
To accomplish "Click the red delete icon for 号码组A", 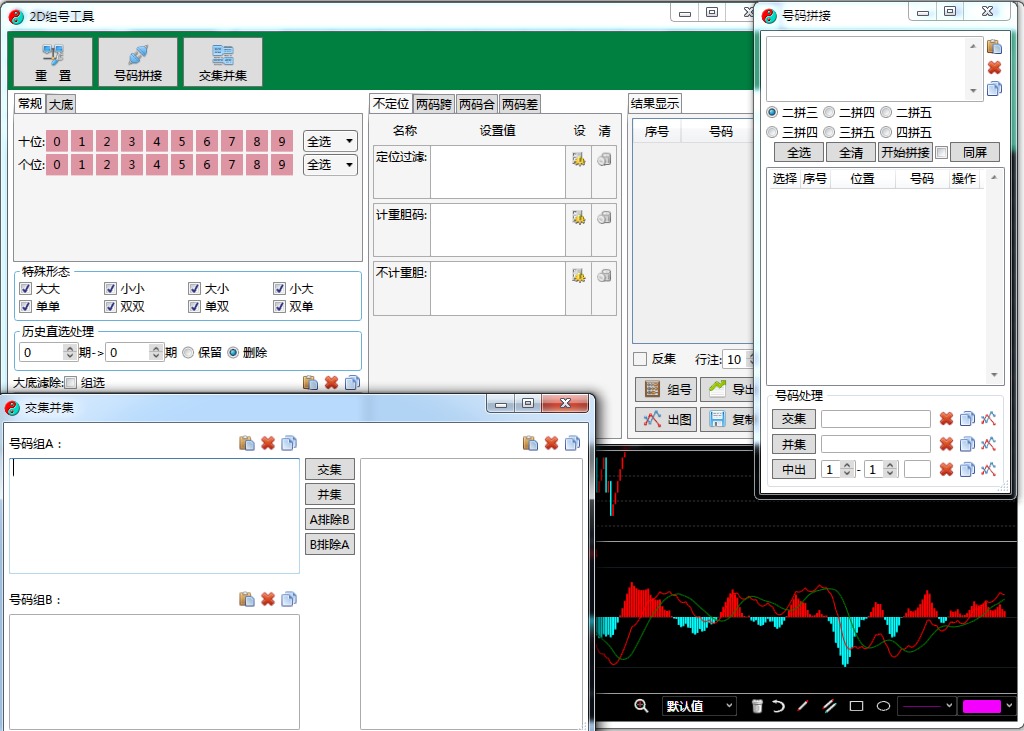I will [x=268, y=443].
